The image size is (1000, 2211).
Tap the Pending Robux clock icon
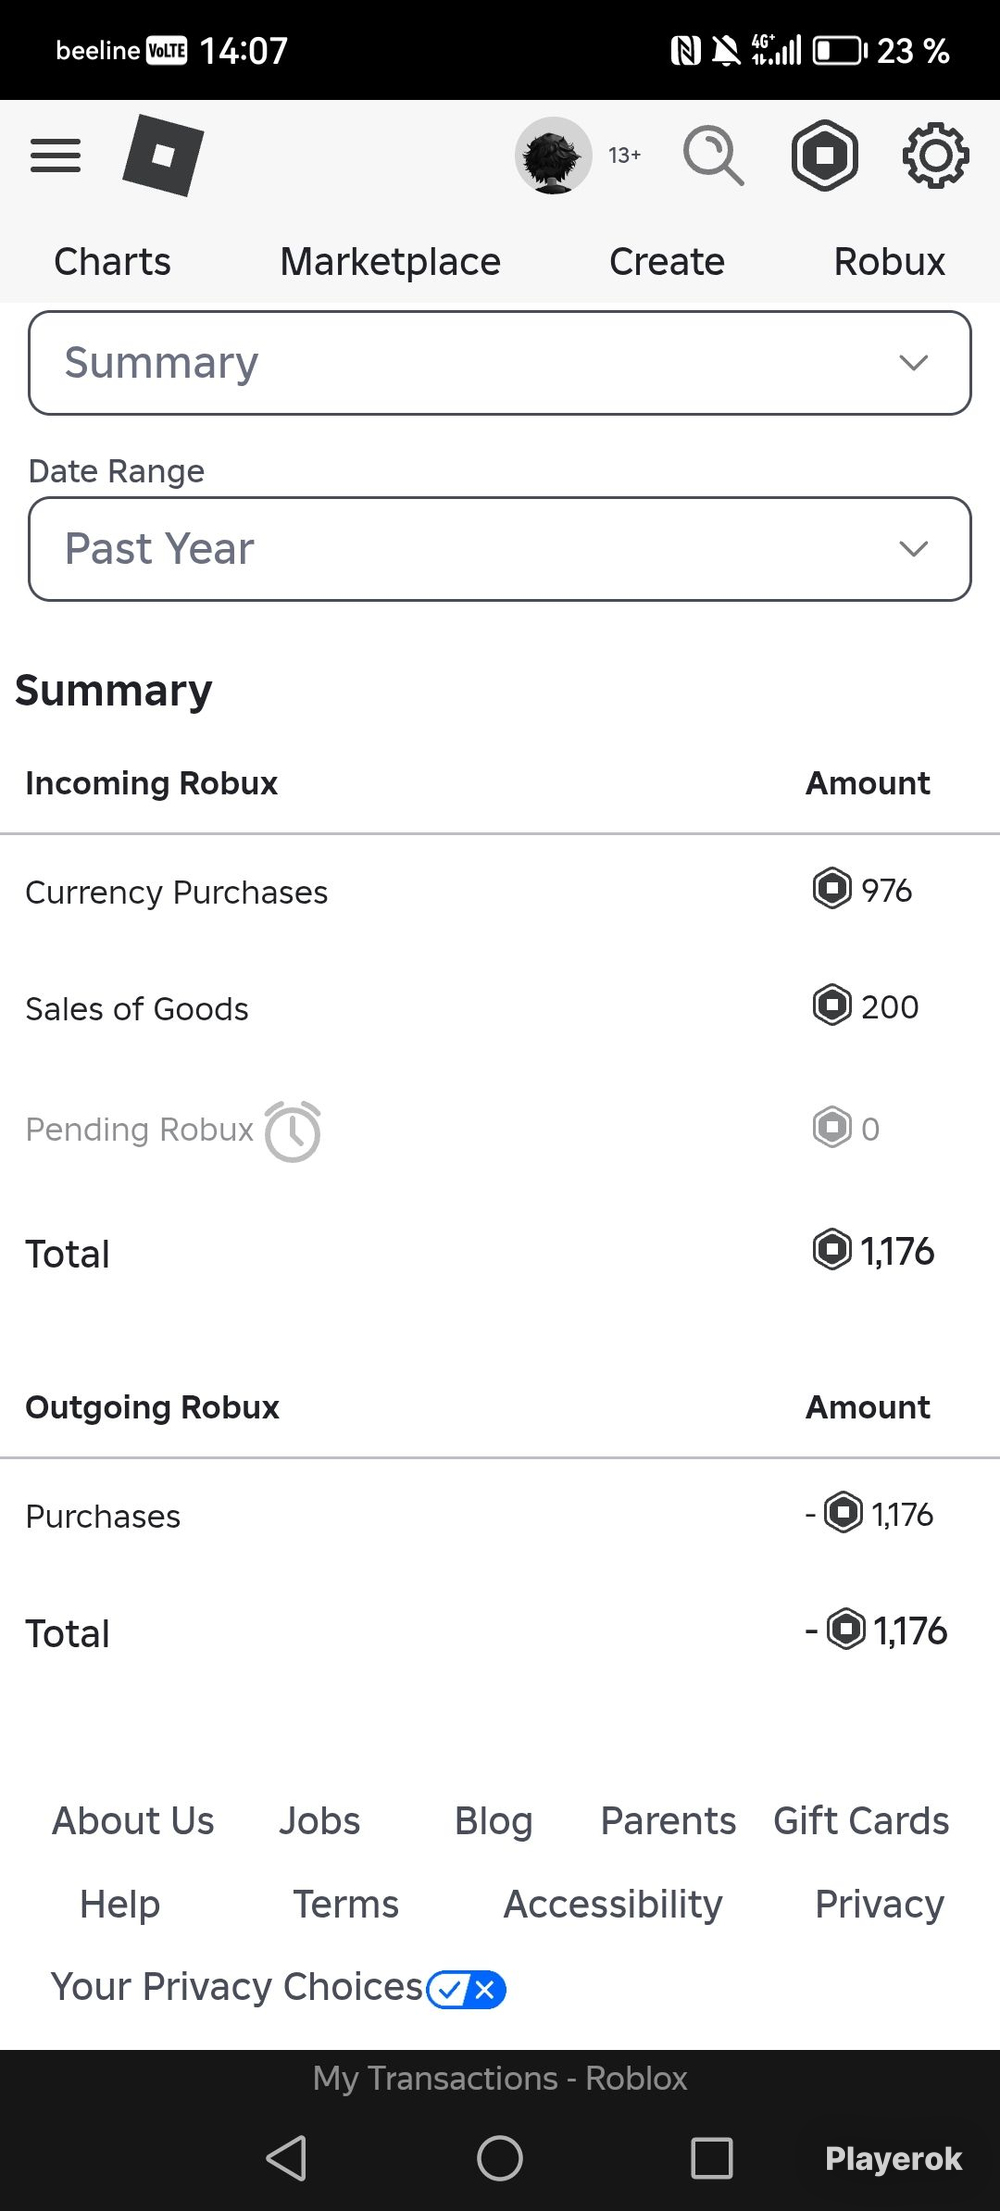293,1131
